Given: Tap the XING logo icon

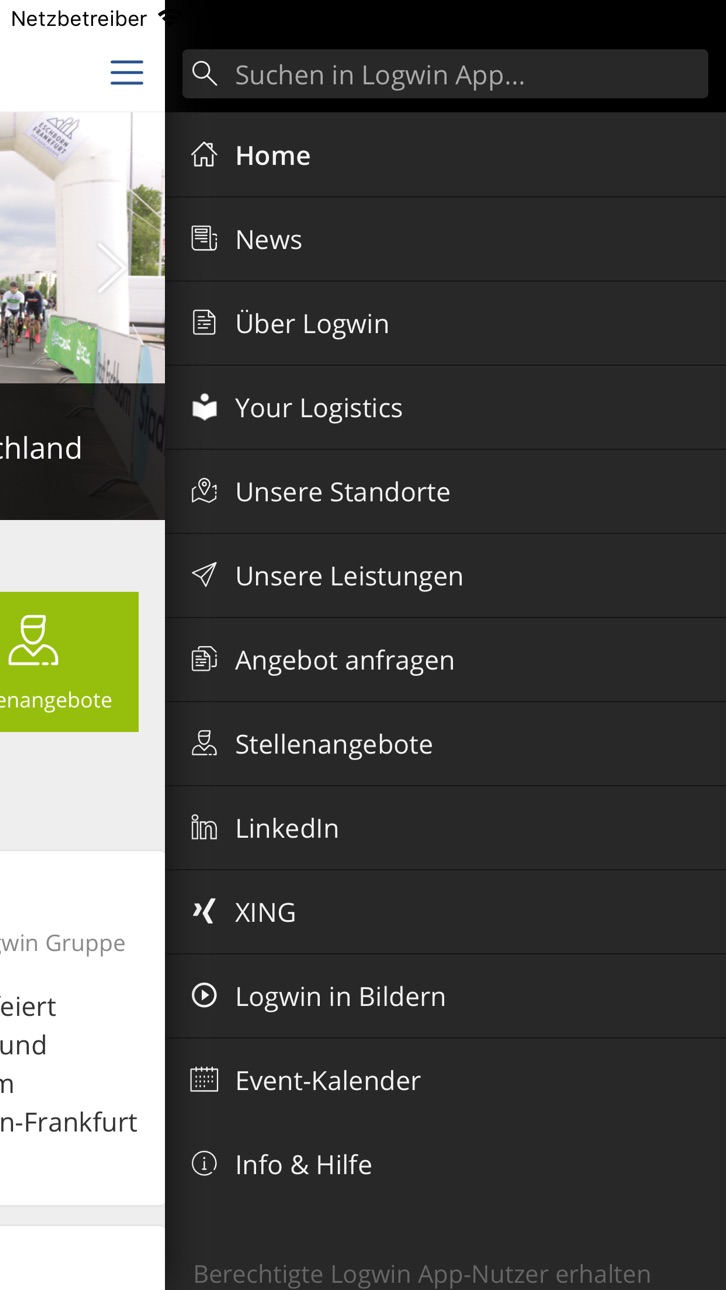Looking at the screenshot, I should click(204, 911).
